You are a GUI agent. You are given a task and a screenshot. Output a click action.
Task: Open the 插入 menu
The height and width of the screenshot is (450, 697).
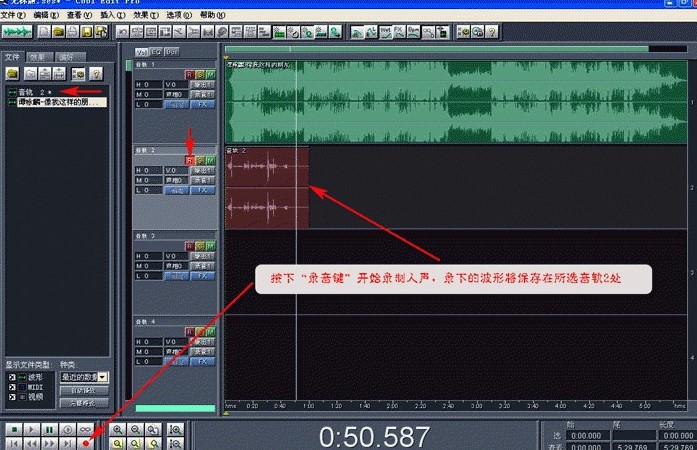(113, 15)
